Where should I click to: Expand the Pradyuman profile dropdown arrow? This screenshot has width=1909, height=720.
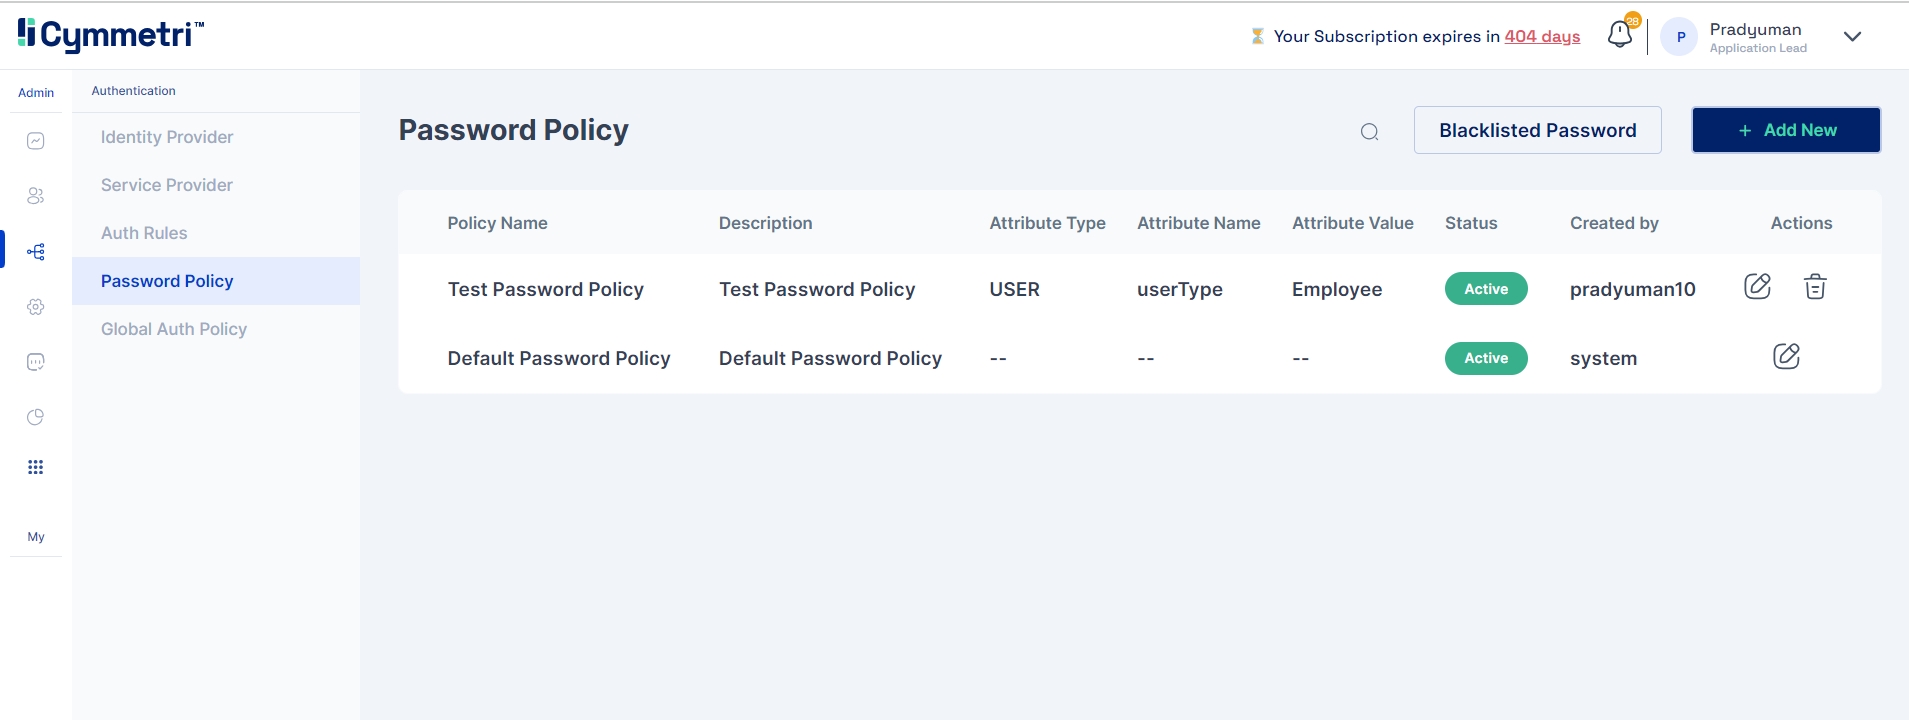coord(1852,37)
